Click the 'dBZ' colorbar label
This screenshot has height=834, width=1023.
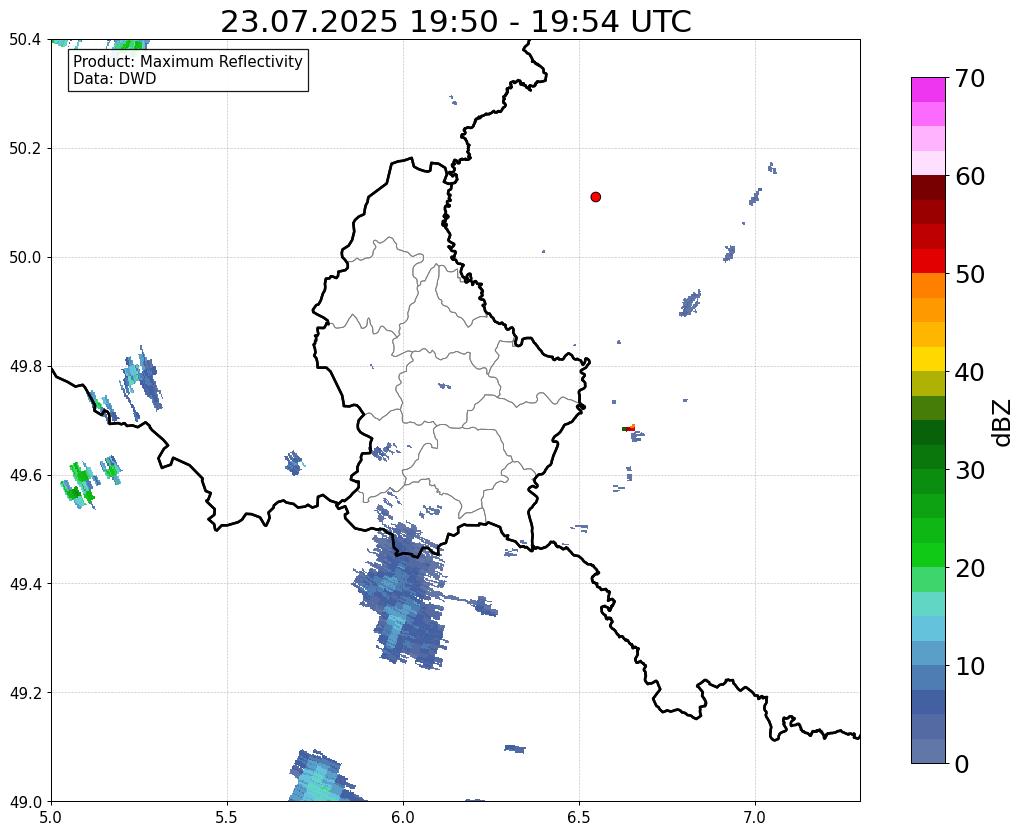(x=1003, y=422)
